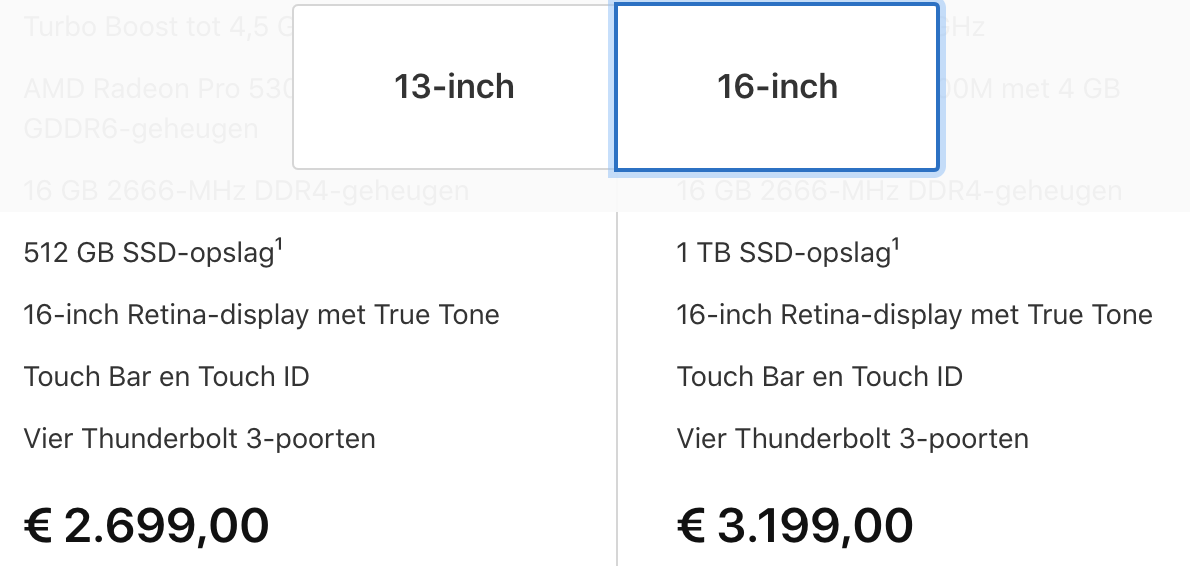This screenshot has width=1190, height=566.
Task: Click Vier Thunderbolt 3-poorten in the 512 GB column
Action: (x=200, y=439)
